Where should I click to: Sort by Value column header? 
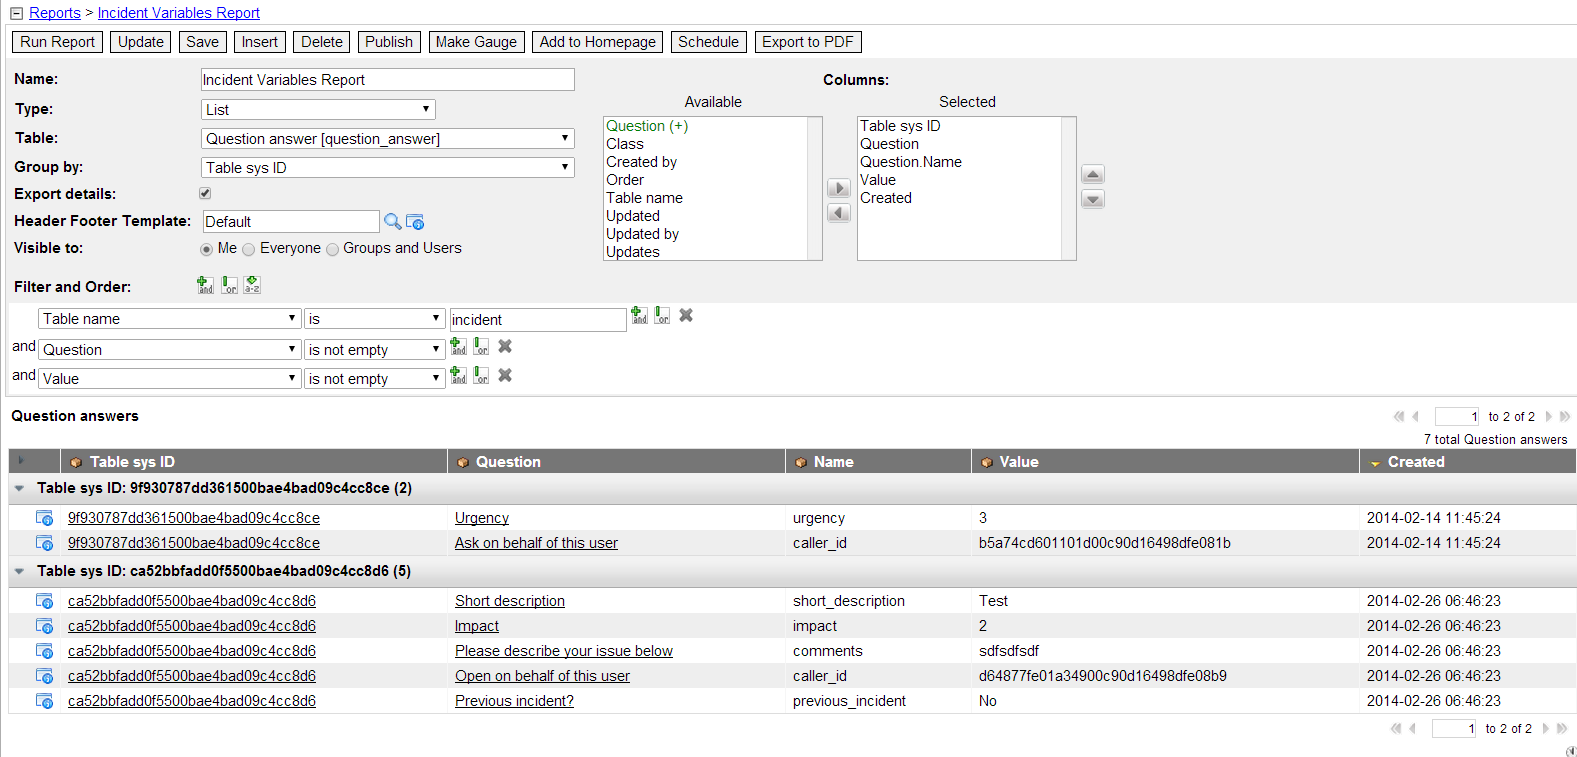coord(1019,462)
